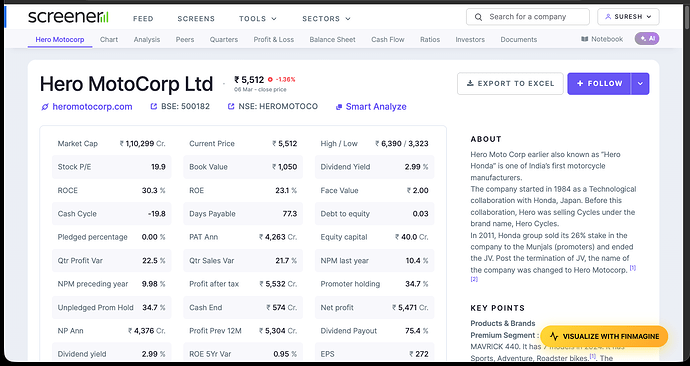Click reference [1] in the About text
The height and width of the screenshot is (366, 690).
(x=632, y=267)
